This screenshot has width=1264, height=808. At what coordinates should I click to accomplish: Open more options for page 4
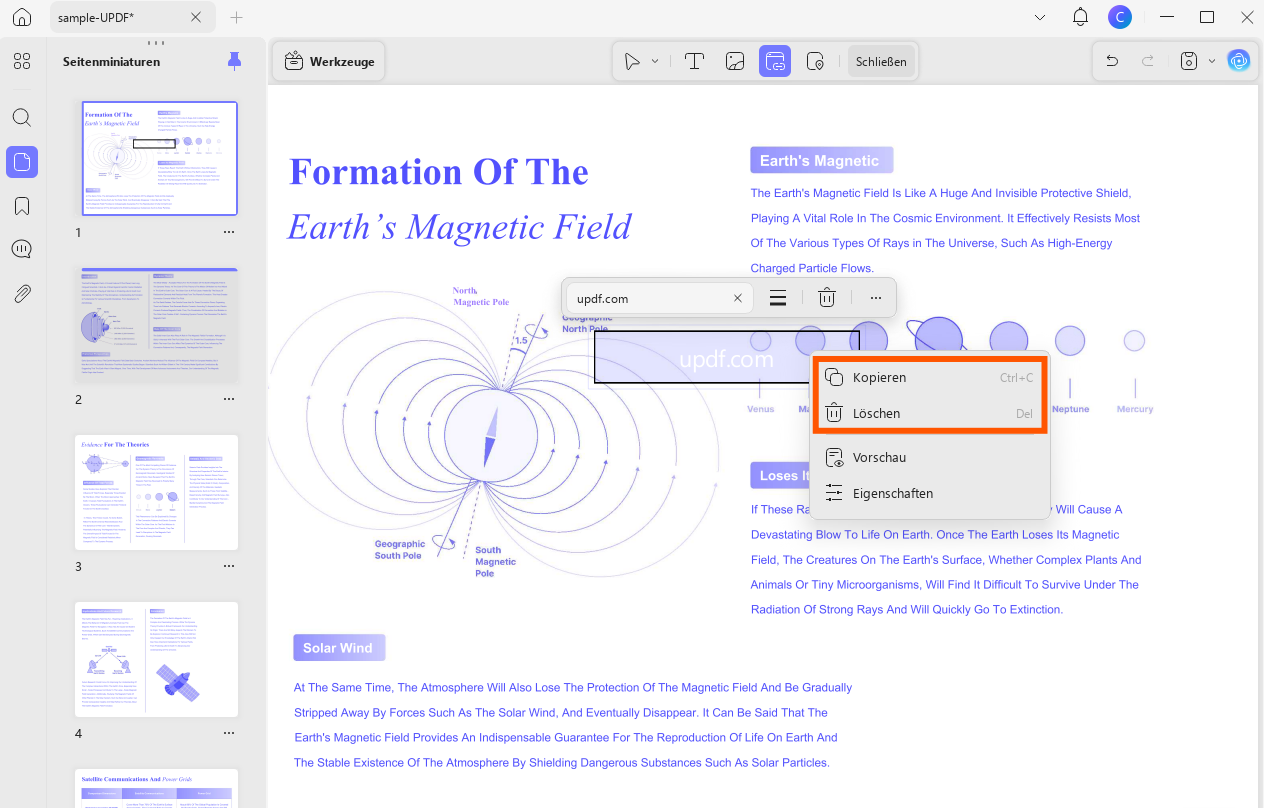click(229, 733)
